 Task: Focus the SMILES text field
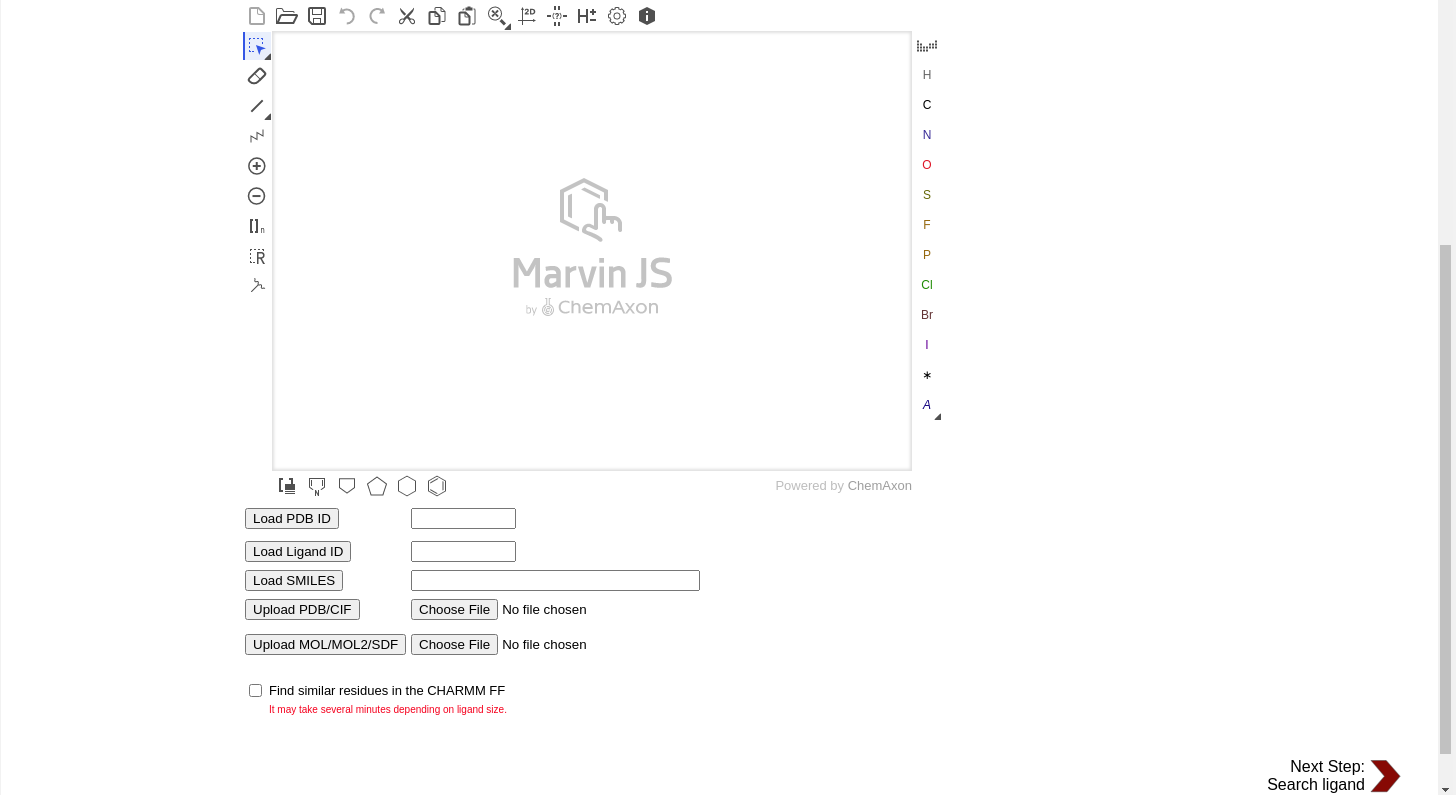(x=555, y=581)
